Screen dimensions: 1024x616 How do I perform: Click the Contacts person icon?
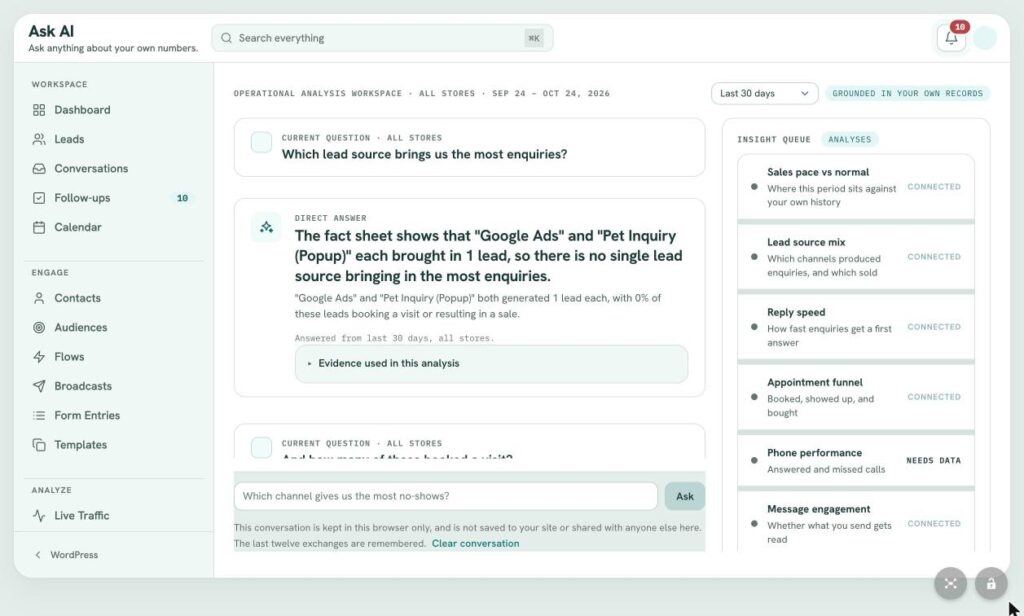pyautogui.click(x=39, y=298)
